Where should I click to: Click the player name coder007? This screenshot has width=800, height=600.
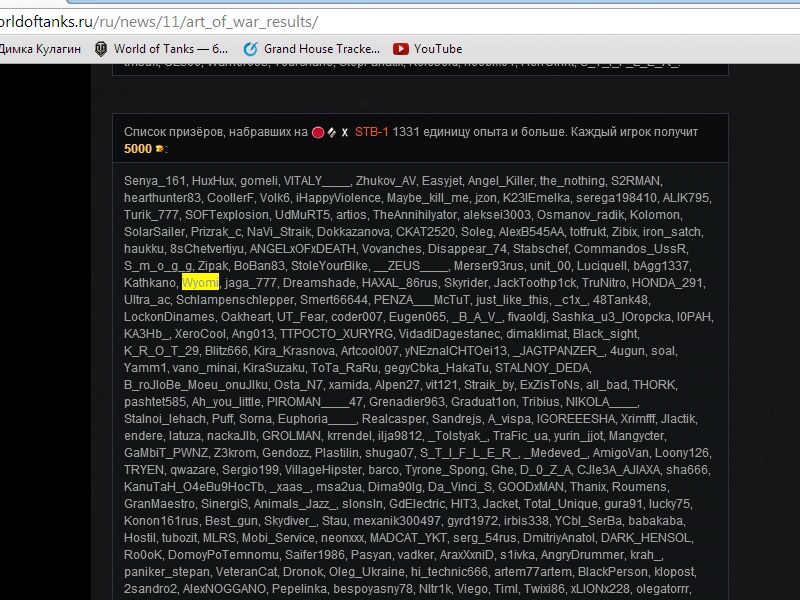click(x=356, y=317)
